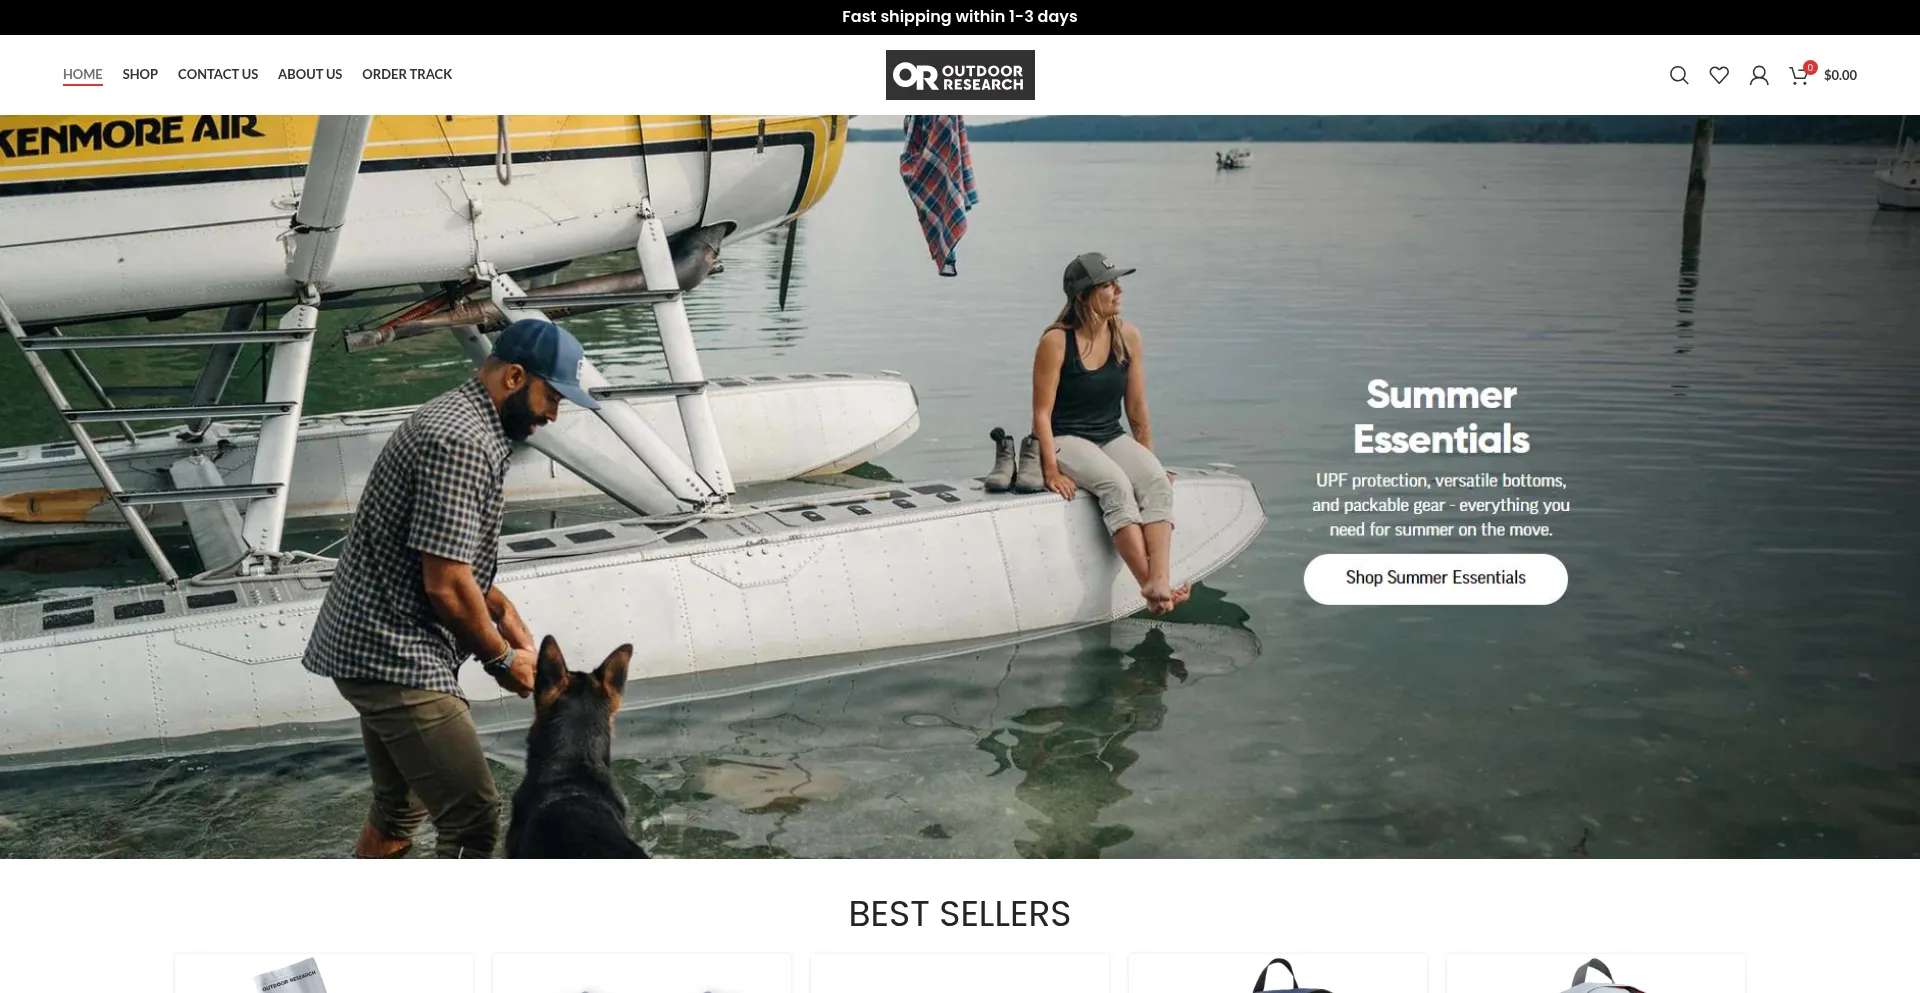Open the user account icon

pos(1759,75)
